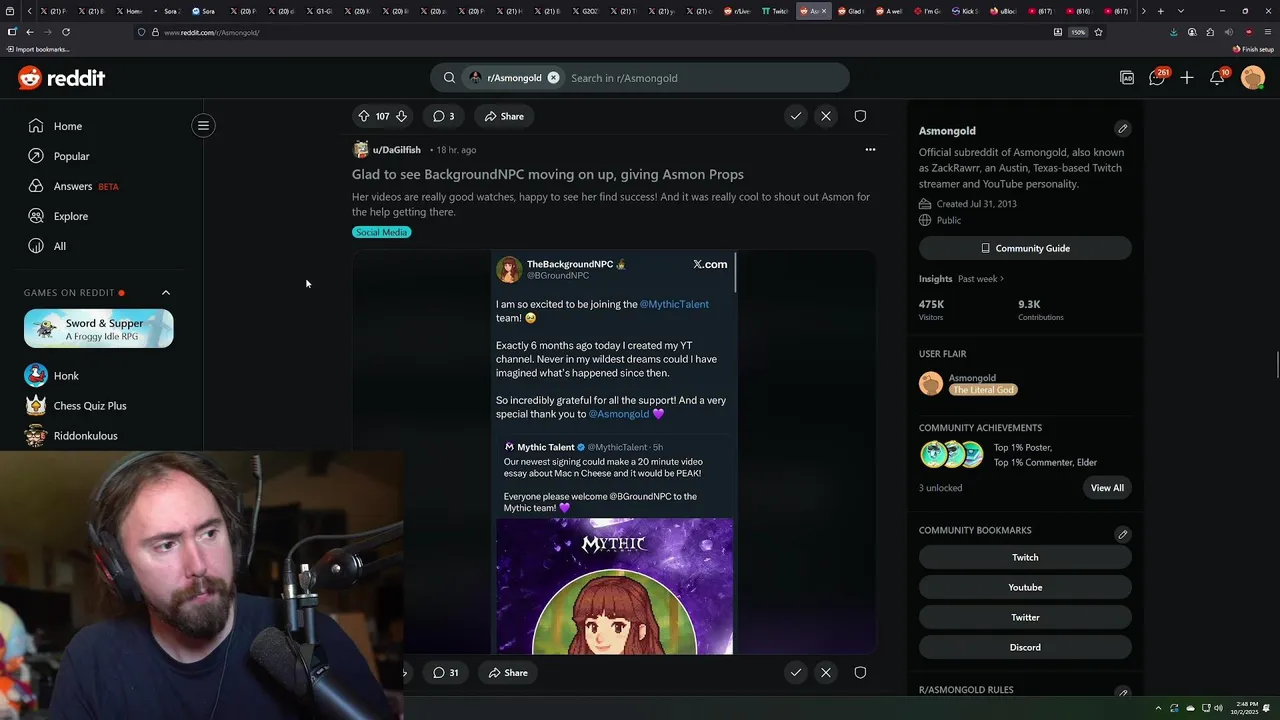The image size is (1280, 720).
Task: Click the Create post plus icon
Action: click(x=1187, y=78)
